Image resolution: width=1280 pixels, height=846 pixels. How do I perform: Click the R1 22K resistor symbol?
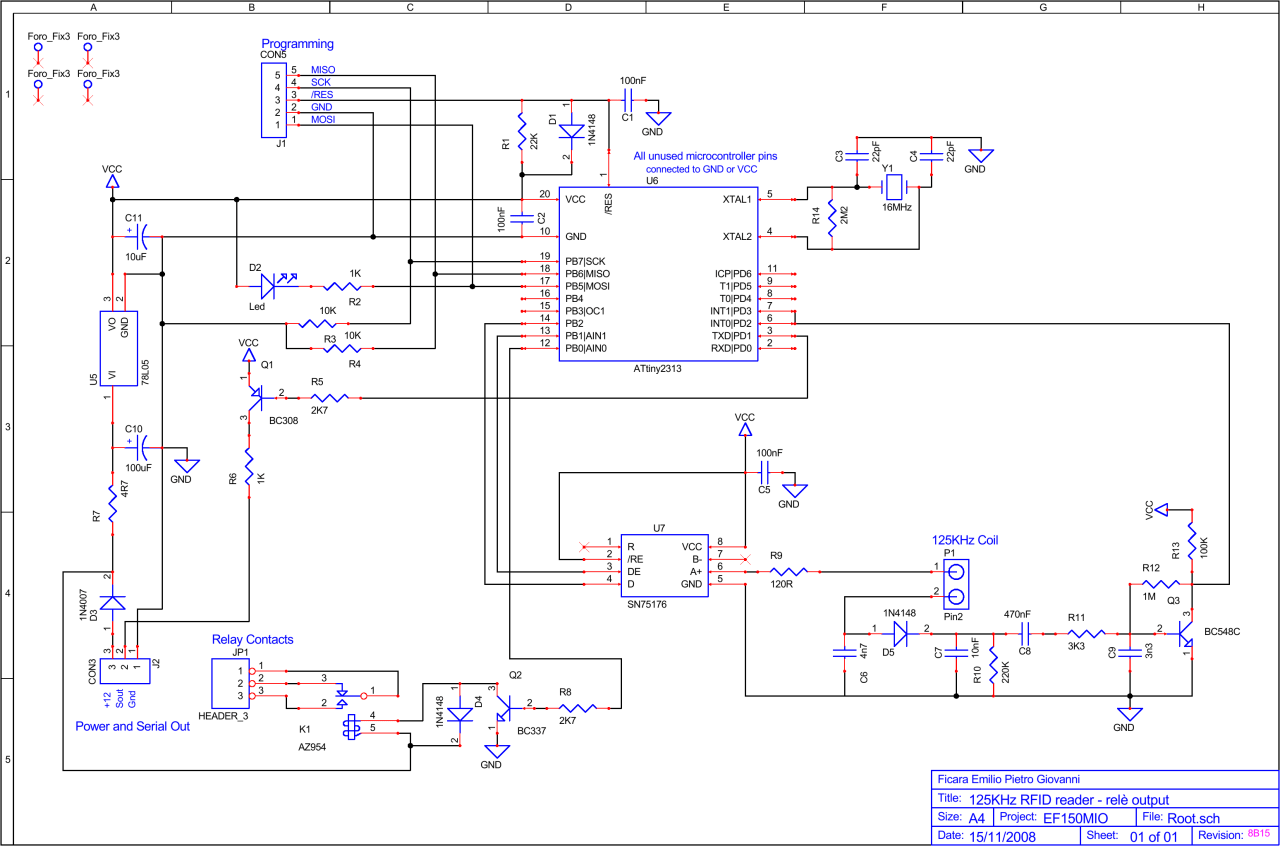tap(521, 131)
